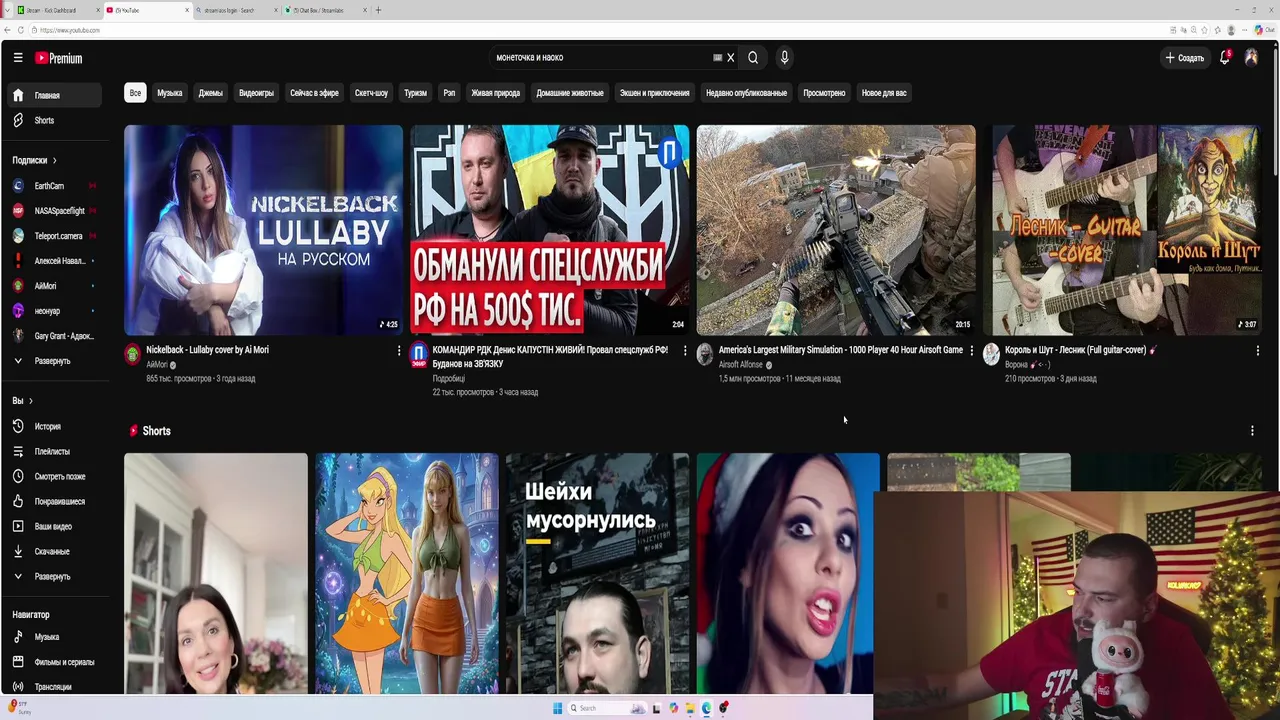Play the Шейхи мусорнулись short
The image size is (1280, 720).
pos(597,574)
